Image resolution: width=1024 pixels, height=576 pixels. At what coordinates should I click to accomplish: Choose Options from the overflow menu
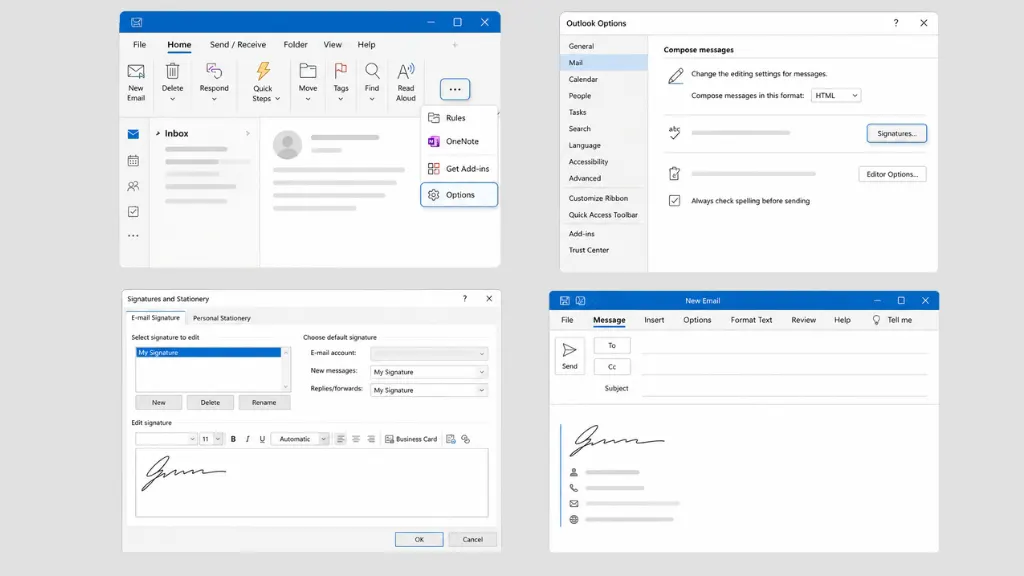(459, 195)
